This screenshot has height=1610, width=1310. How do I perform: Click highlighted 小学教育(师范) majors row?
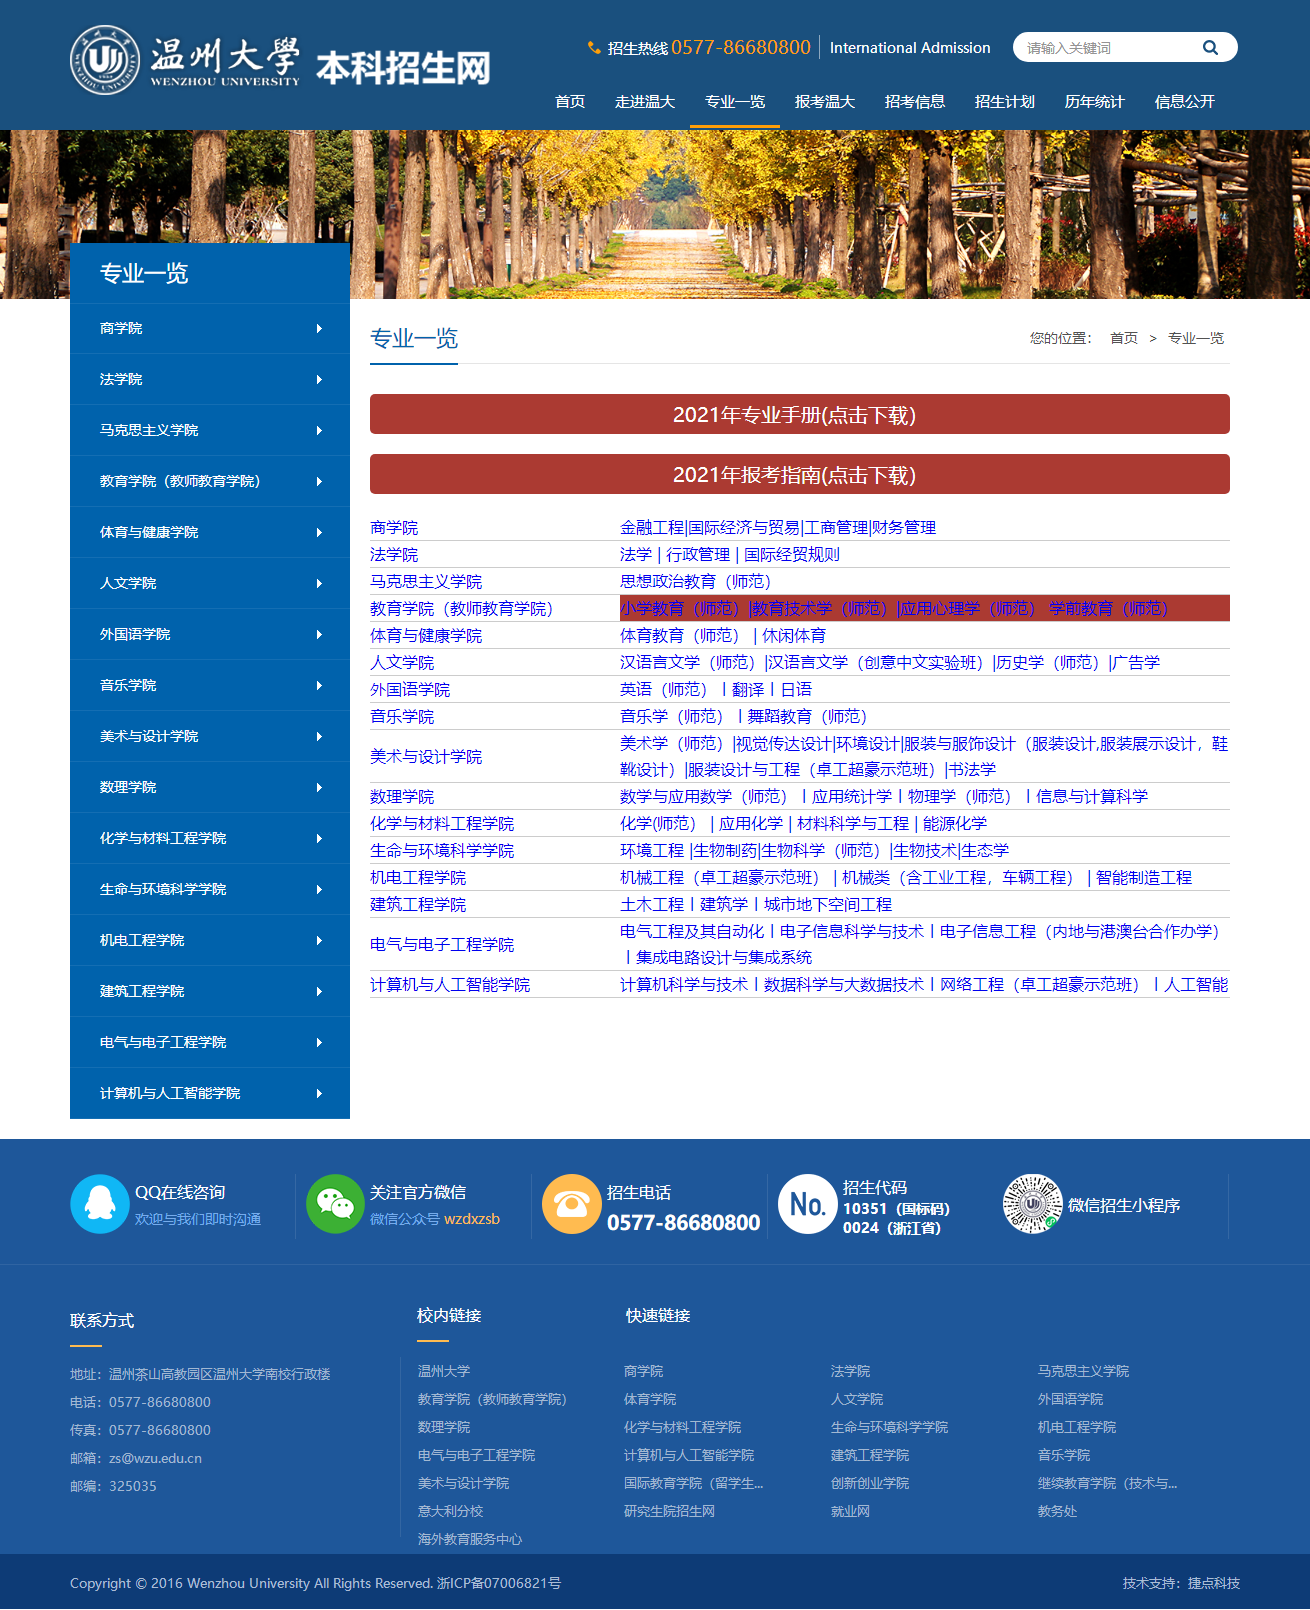coord(925,608)
